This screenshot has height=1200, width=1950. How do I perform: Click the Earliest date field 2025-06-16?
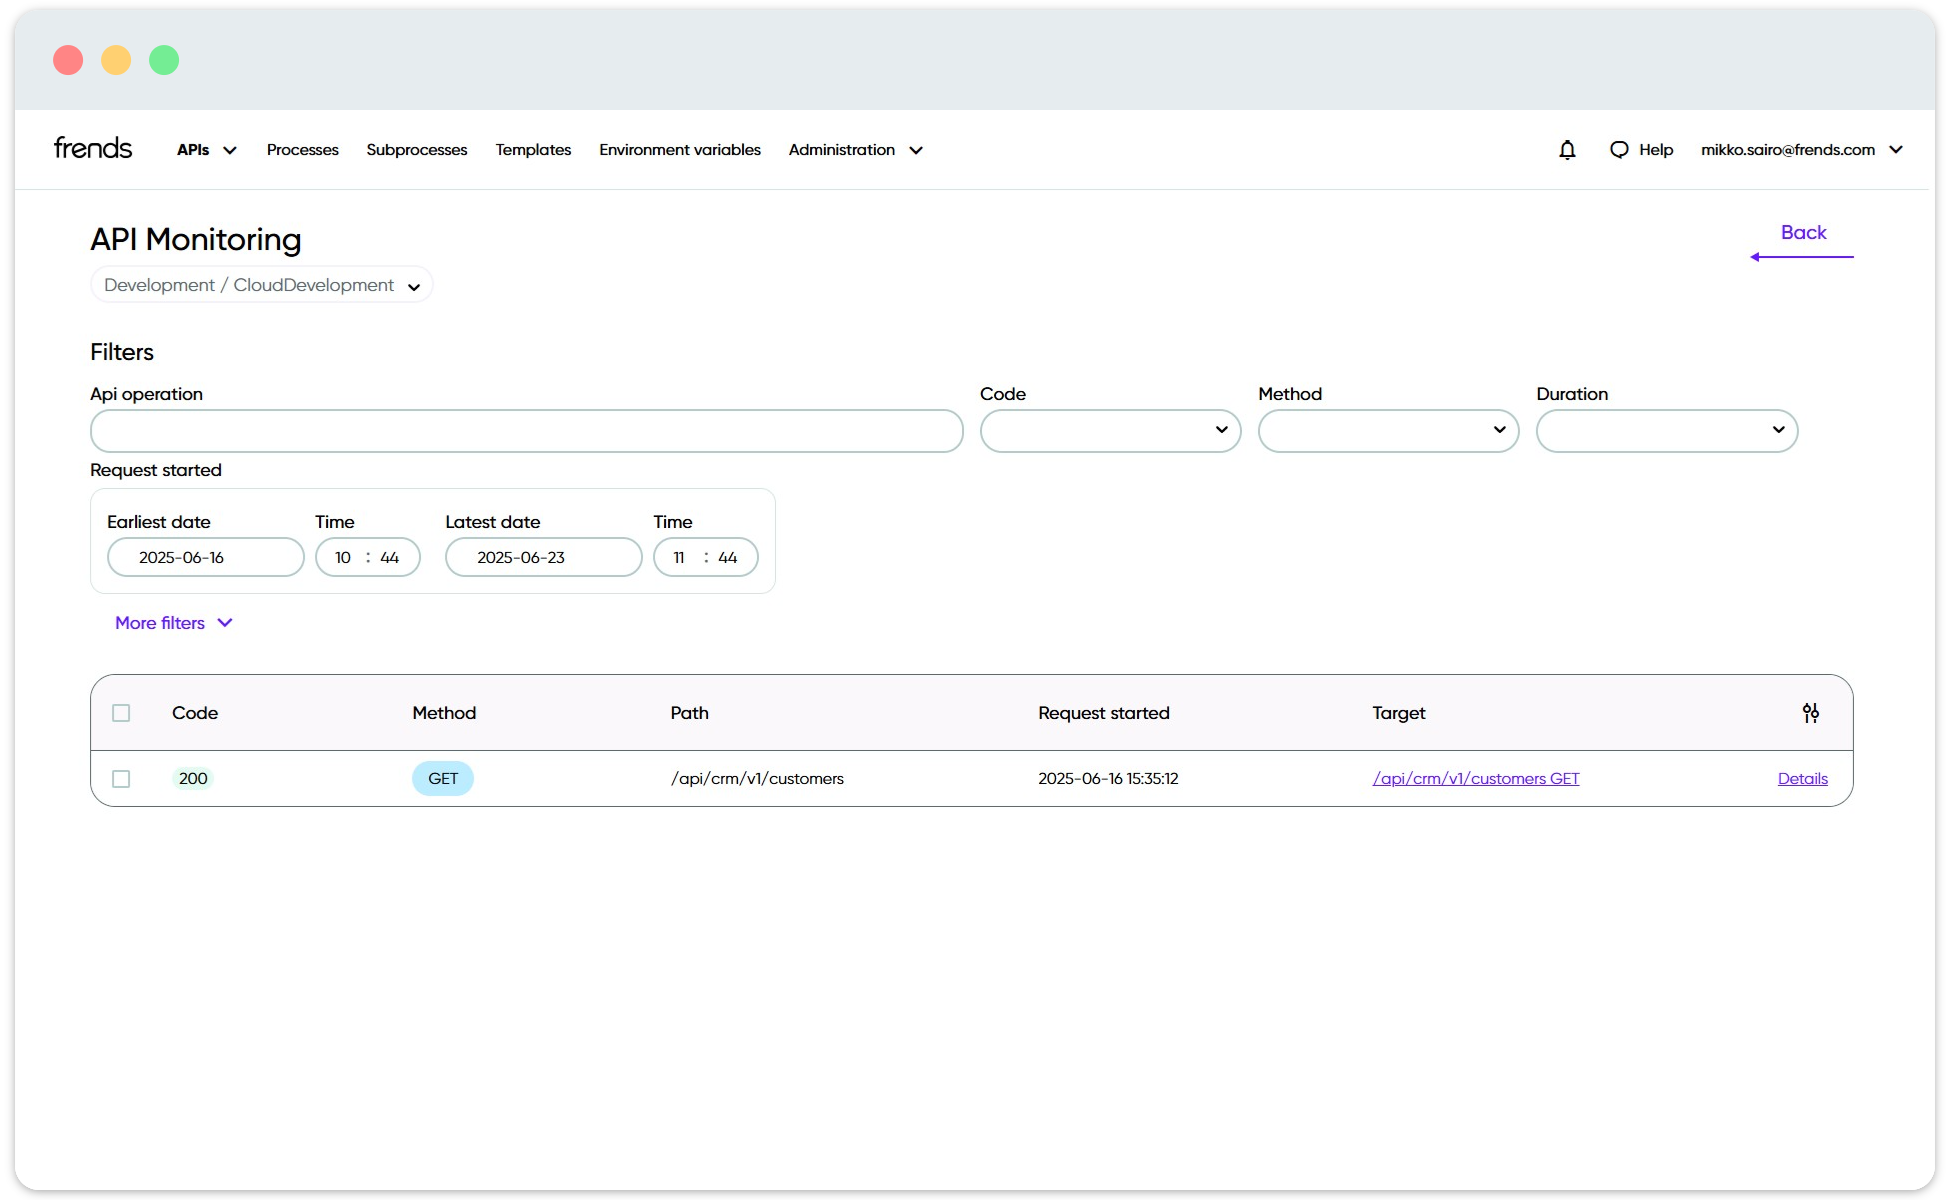tap(205, 557)
